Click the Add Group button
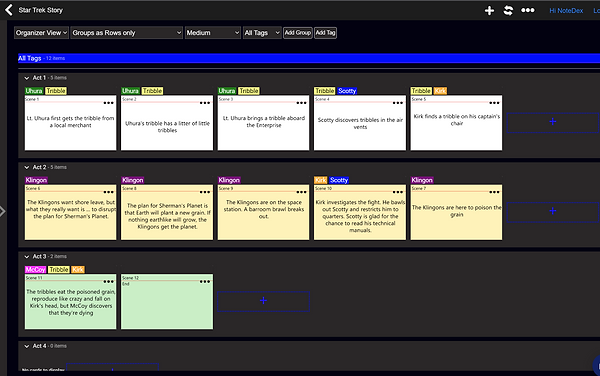This screenshot has height=376, width=600. click(298, 33)
